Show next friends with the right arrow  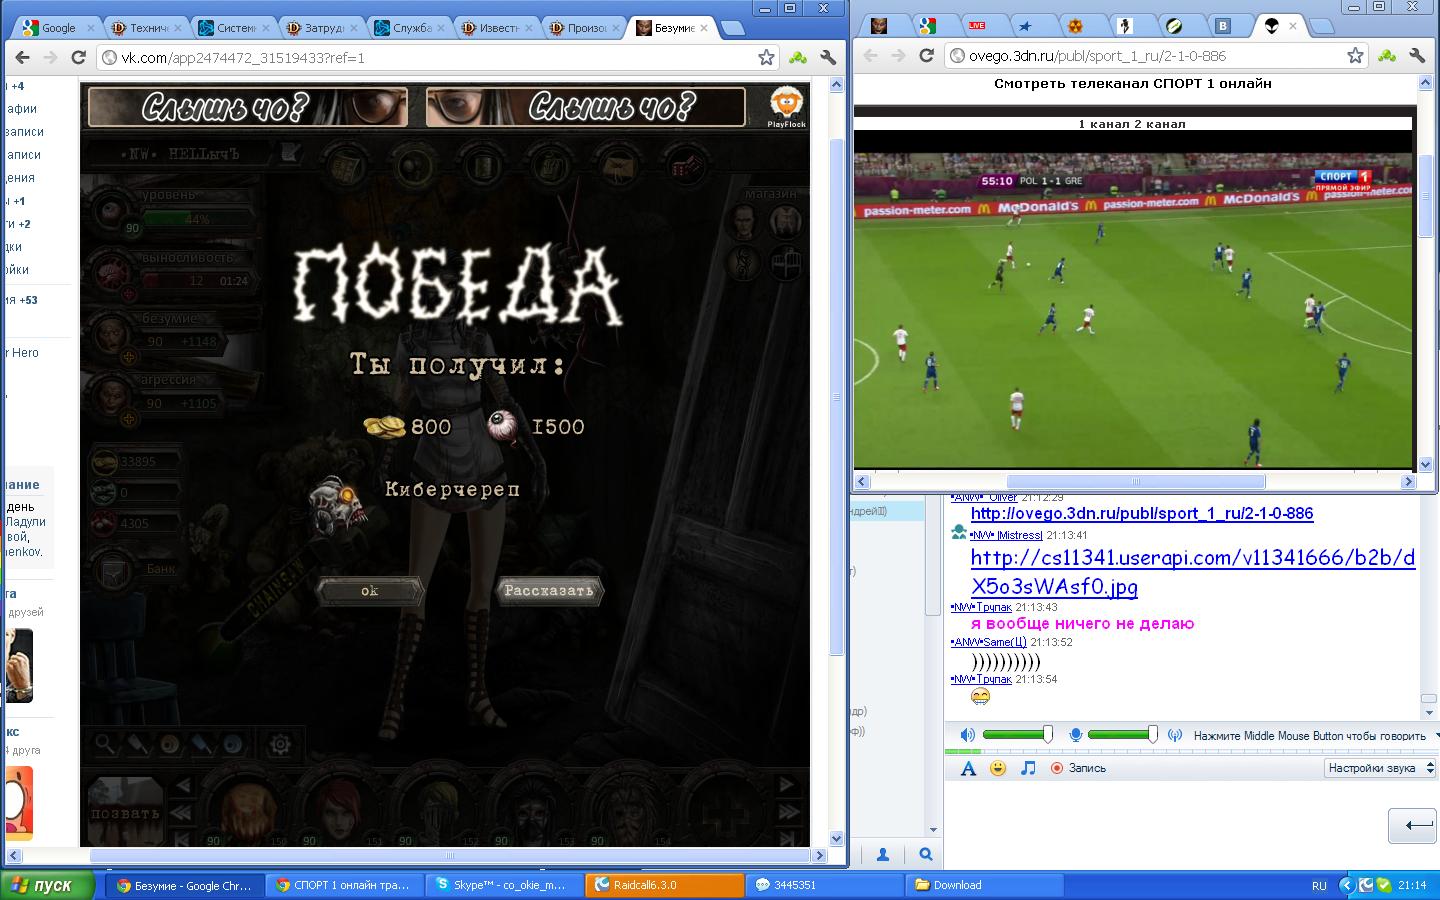[787, 785]
